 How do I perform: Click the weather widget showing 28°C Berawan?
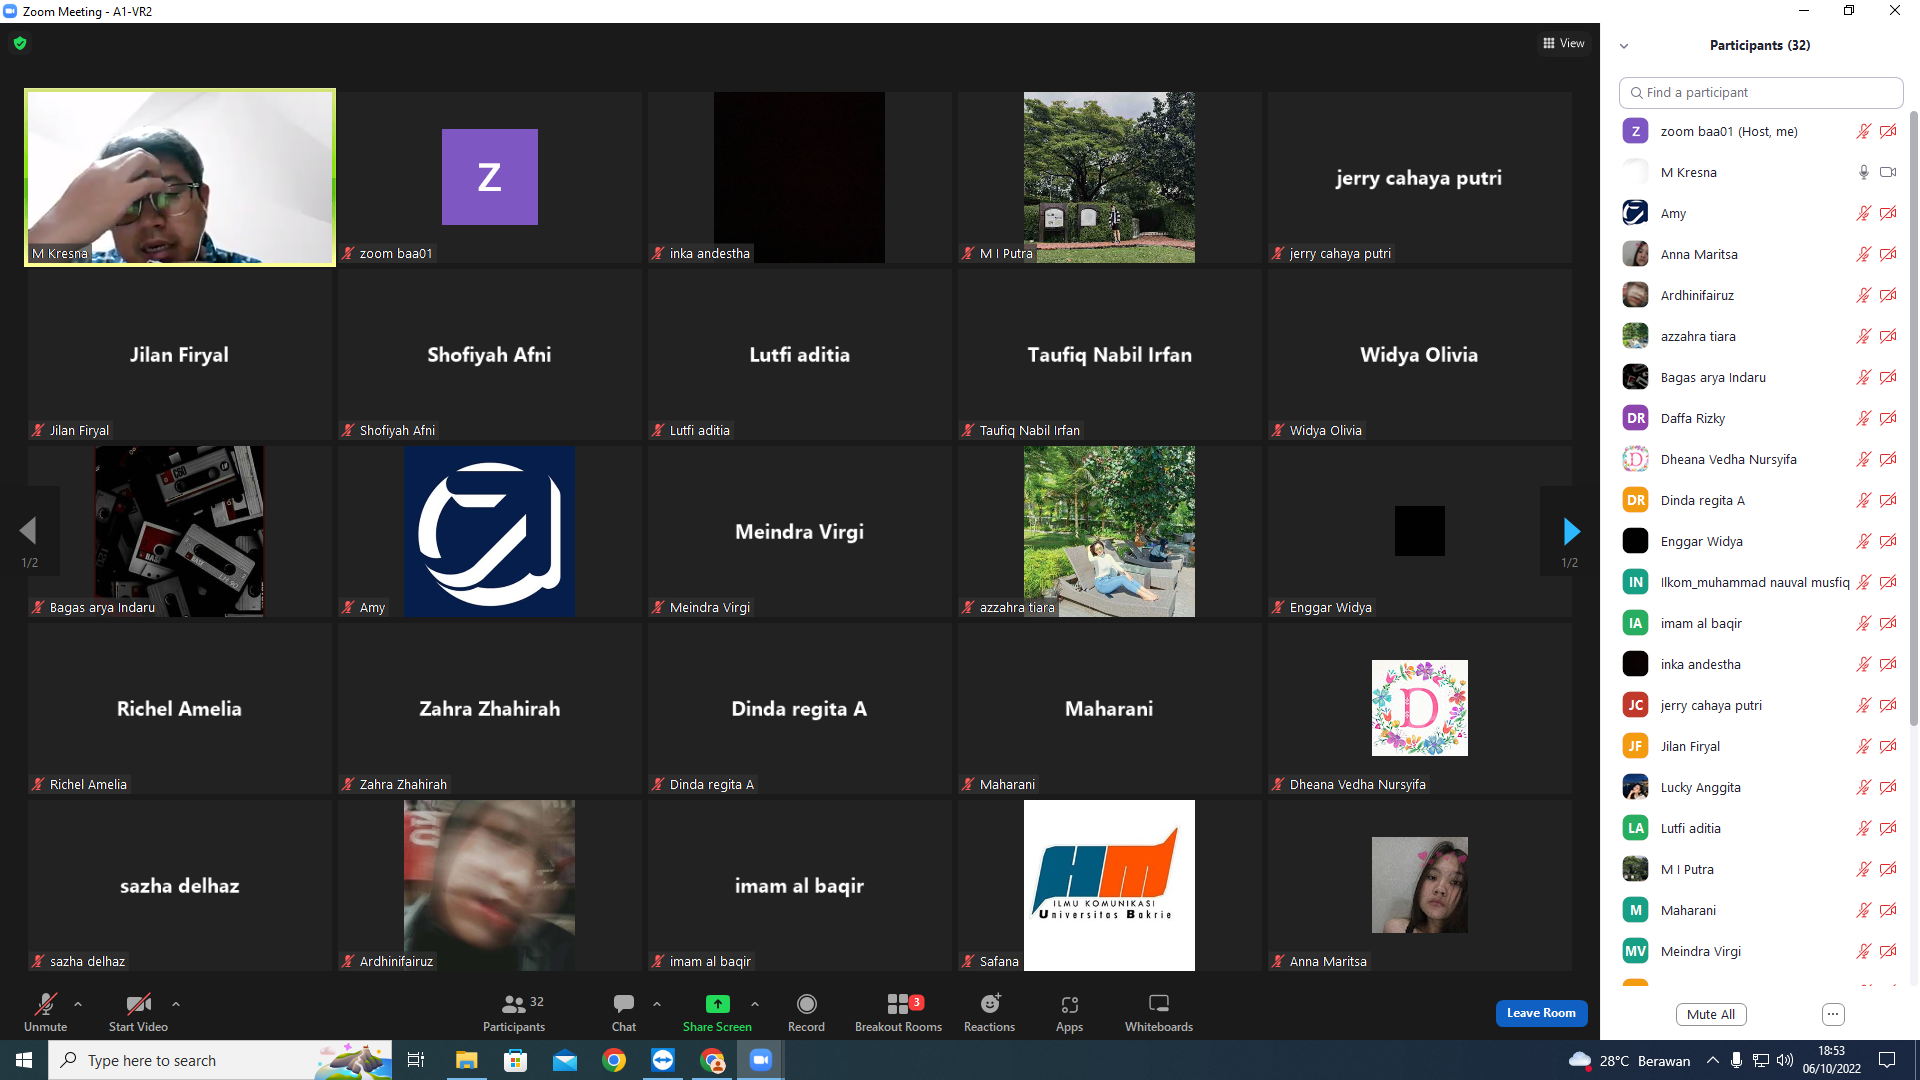(1630, 1060)
